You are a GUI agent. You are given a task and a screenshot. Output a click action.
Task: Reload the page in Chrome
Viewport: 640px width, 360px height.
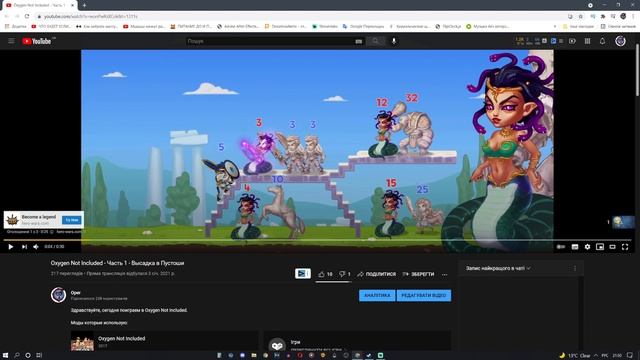(x=27, y=16)
